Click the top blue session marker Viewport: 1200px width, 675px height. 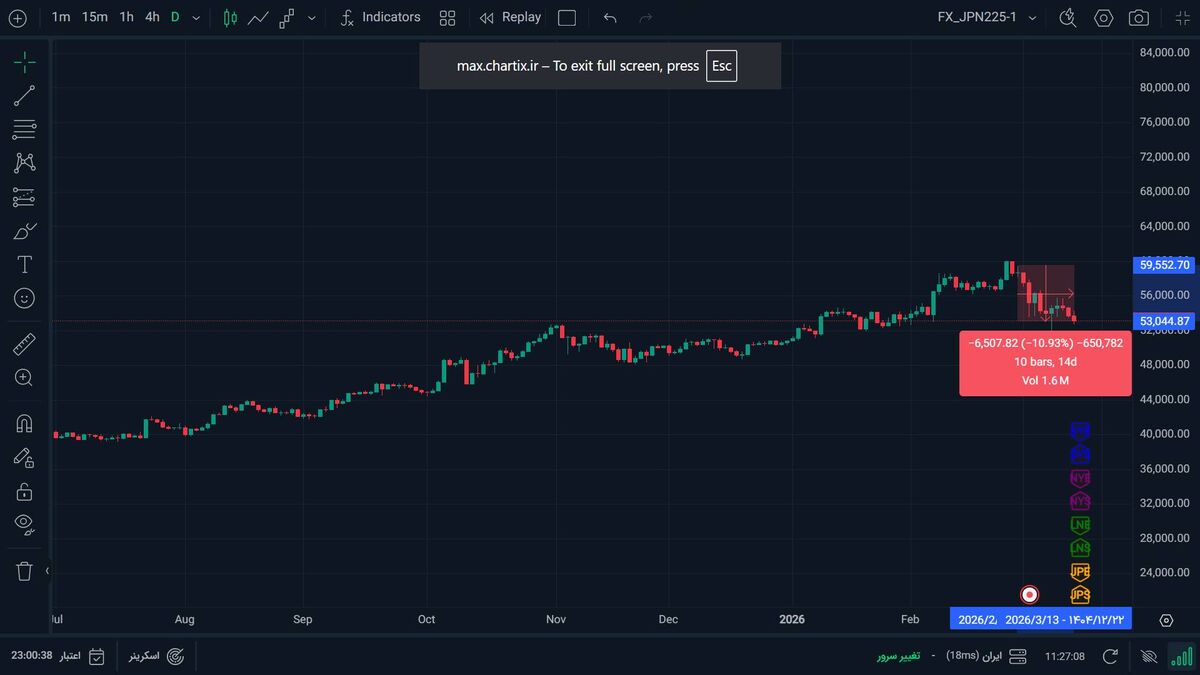[1080, 431]
